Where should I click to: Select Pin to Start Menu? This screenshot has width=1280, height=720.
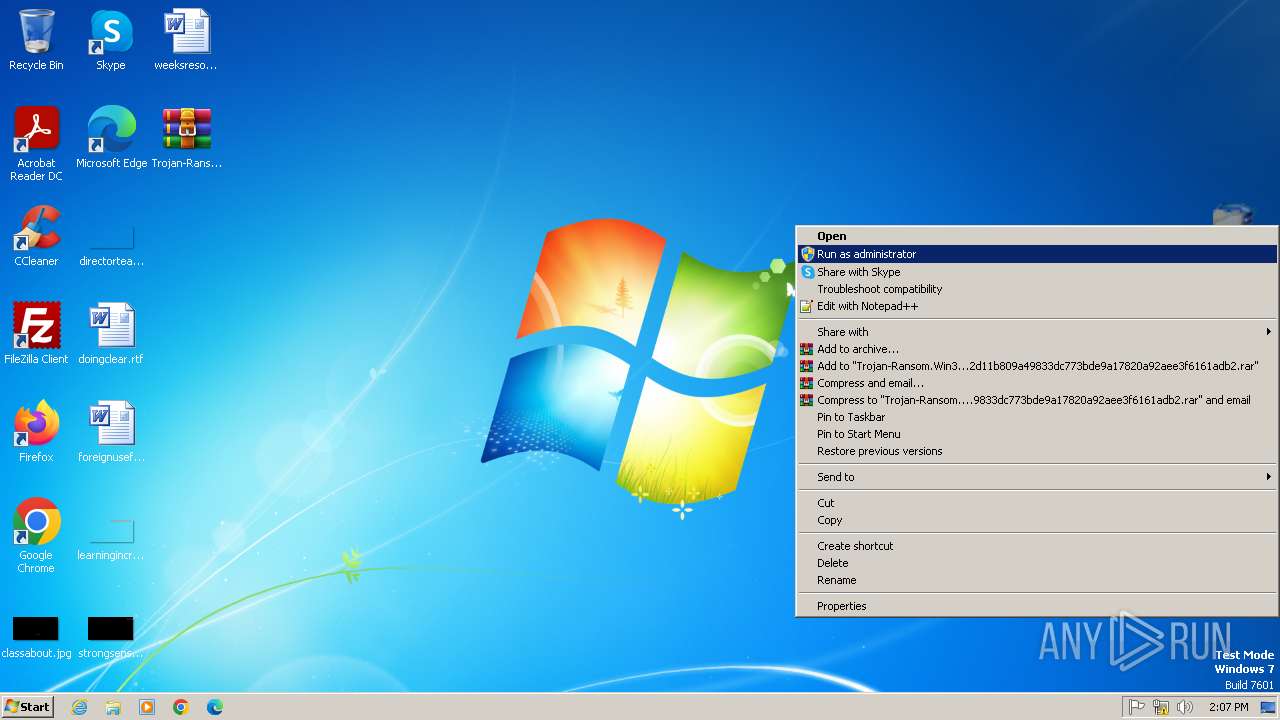(1037, 434)
